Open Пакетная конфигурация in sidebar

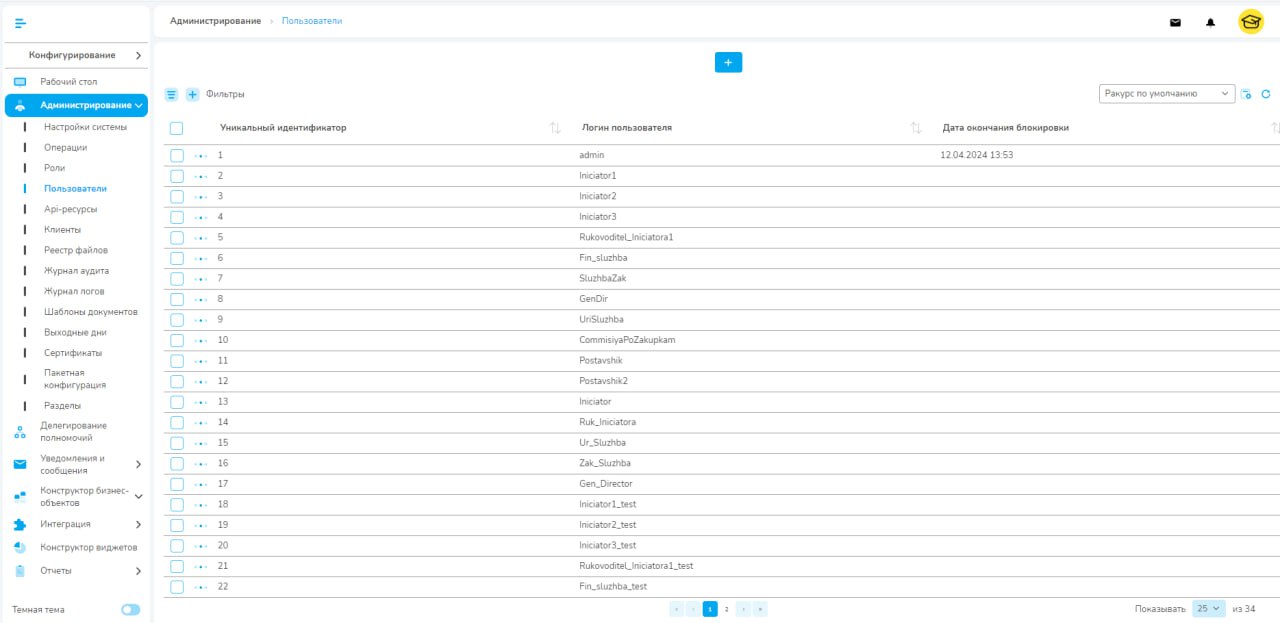pyautogui.click(x=75, y=379)
